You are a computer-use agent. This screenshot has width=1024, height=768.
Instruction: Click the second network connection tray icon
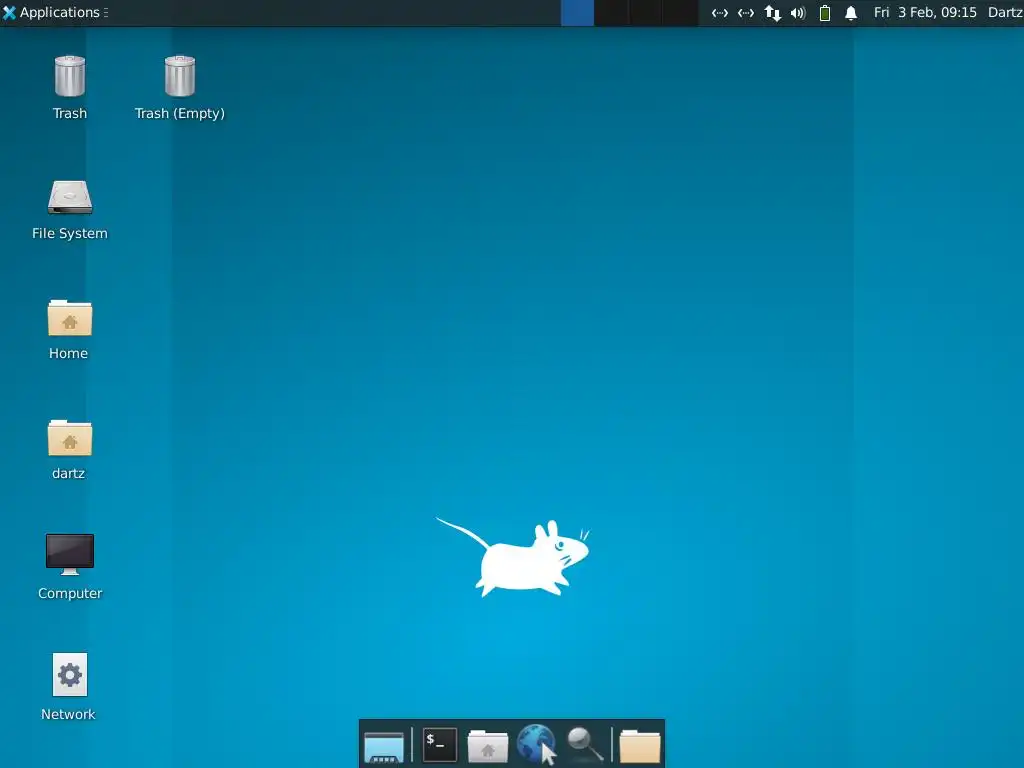746,13
